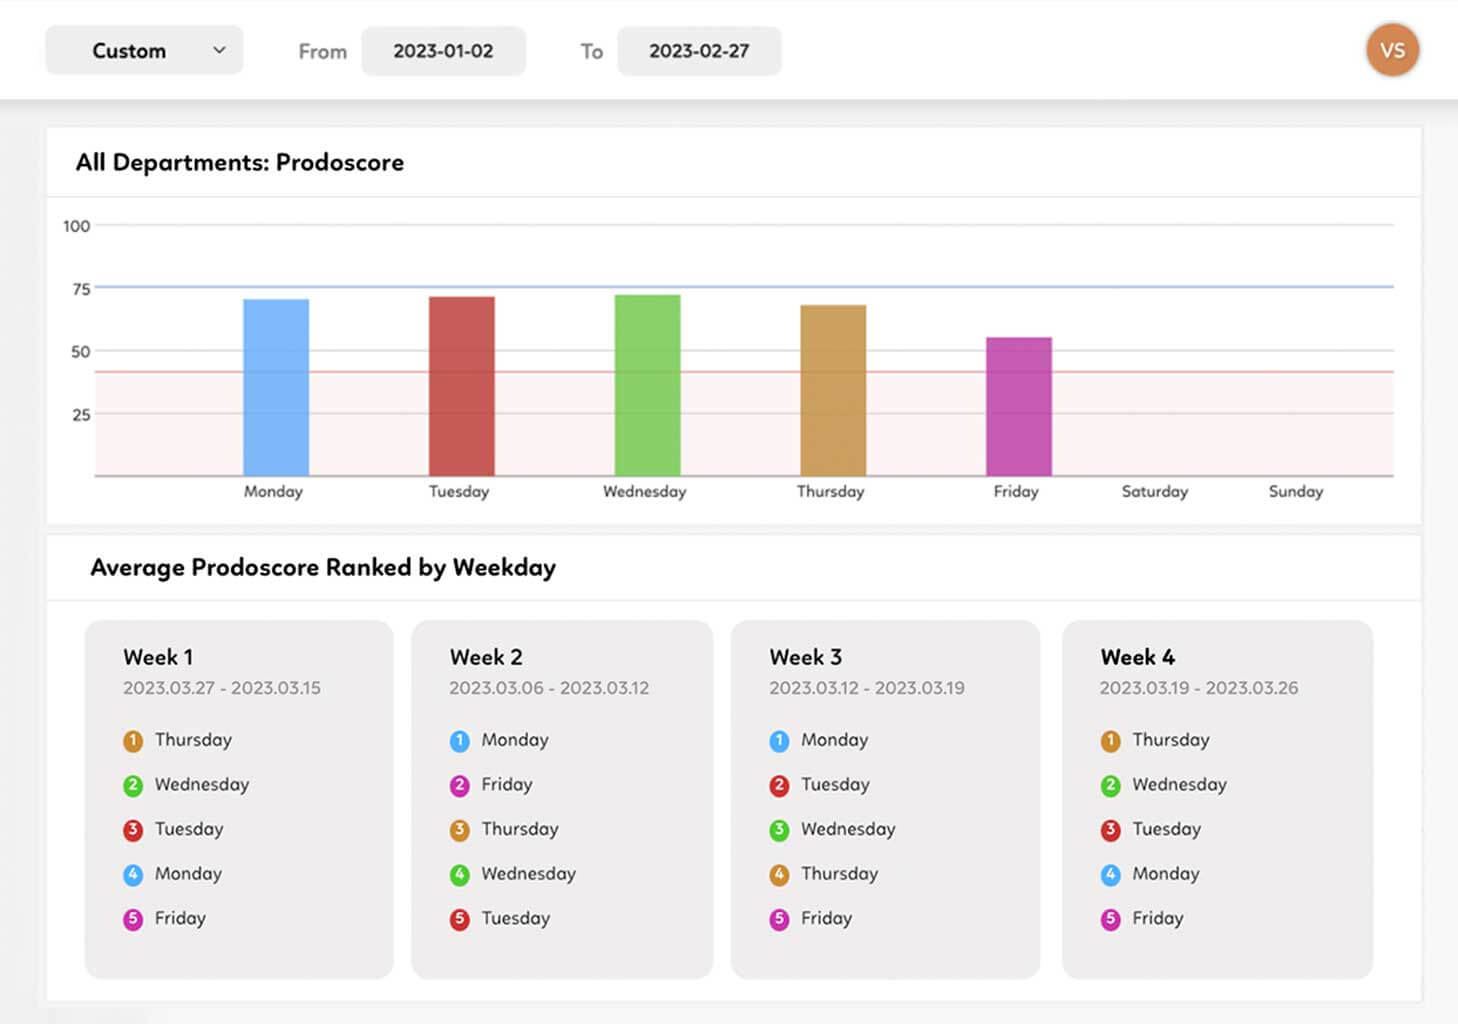The width and height of the screenshot is (1458, 1024).
Task: Click rank 5 badge for Tuesday in Week 2
Action: [460, 919]
